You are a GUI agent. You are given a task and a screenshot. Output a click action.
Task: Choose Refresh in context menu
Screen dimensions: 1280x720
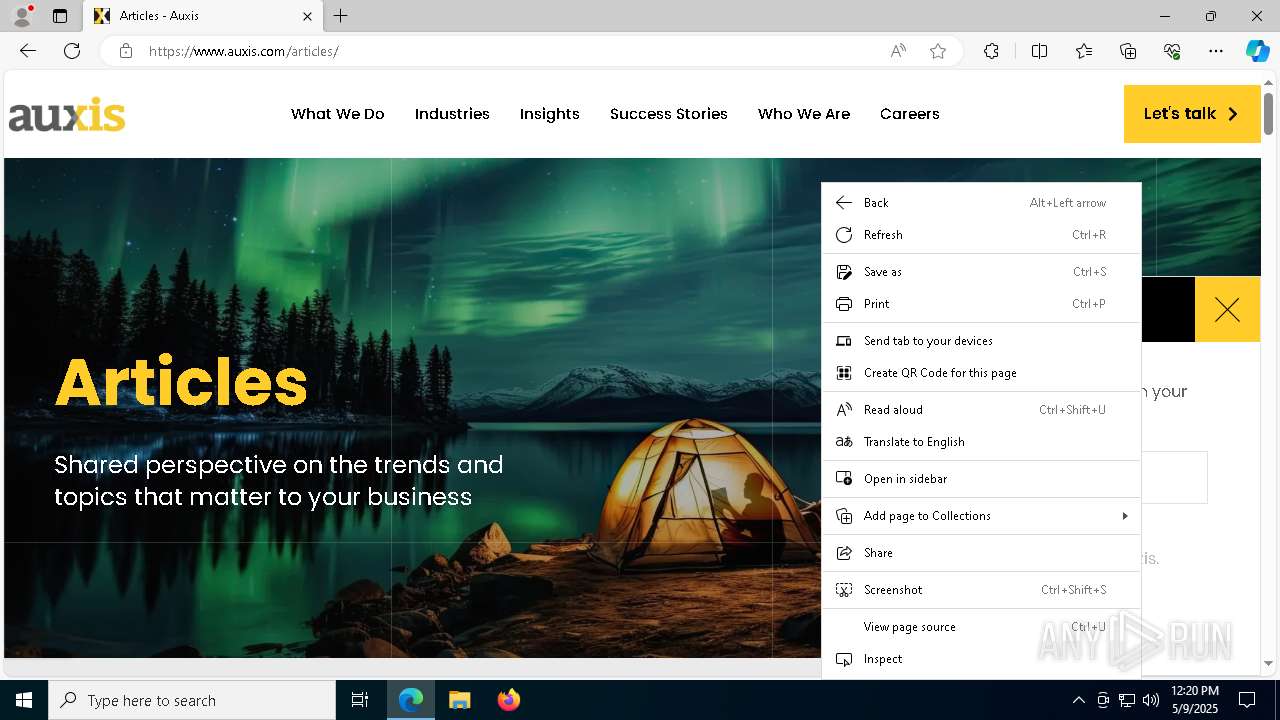click(x=981, y=235)
